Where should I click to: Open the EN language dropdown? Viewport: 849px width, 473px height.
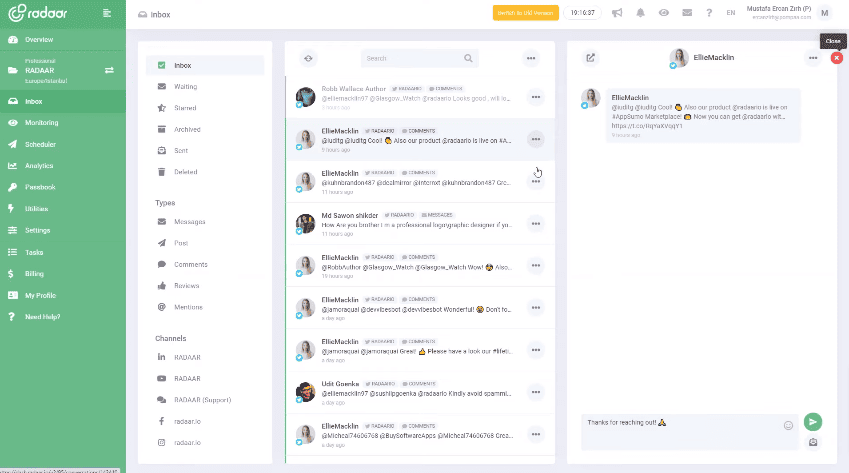click(x=730, y=13)
